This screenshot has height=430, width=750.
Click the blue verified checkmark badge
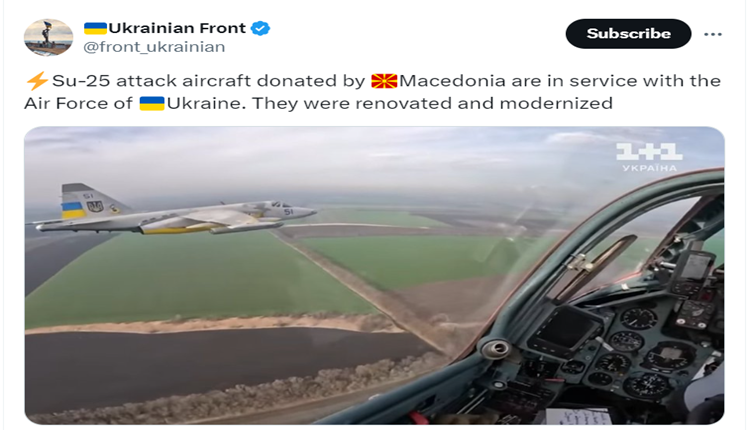tap(261, 29)
